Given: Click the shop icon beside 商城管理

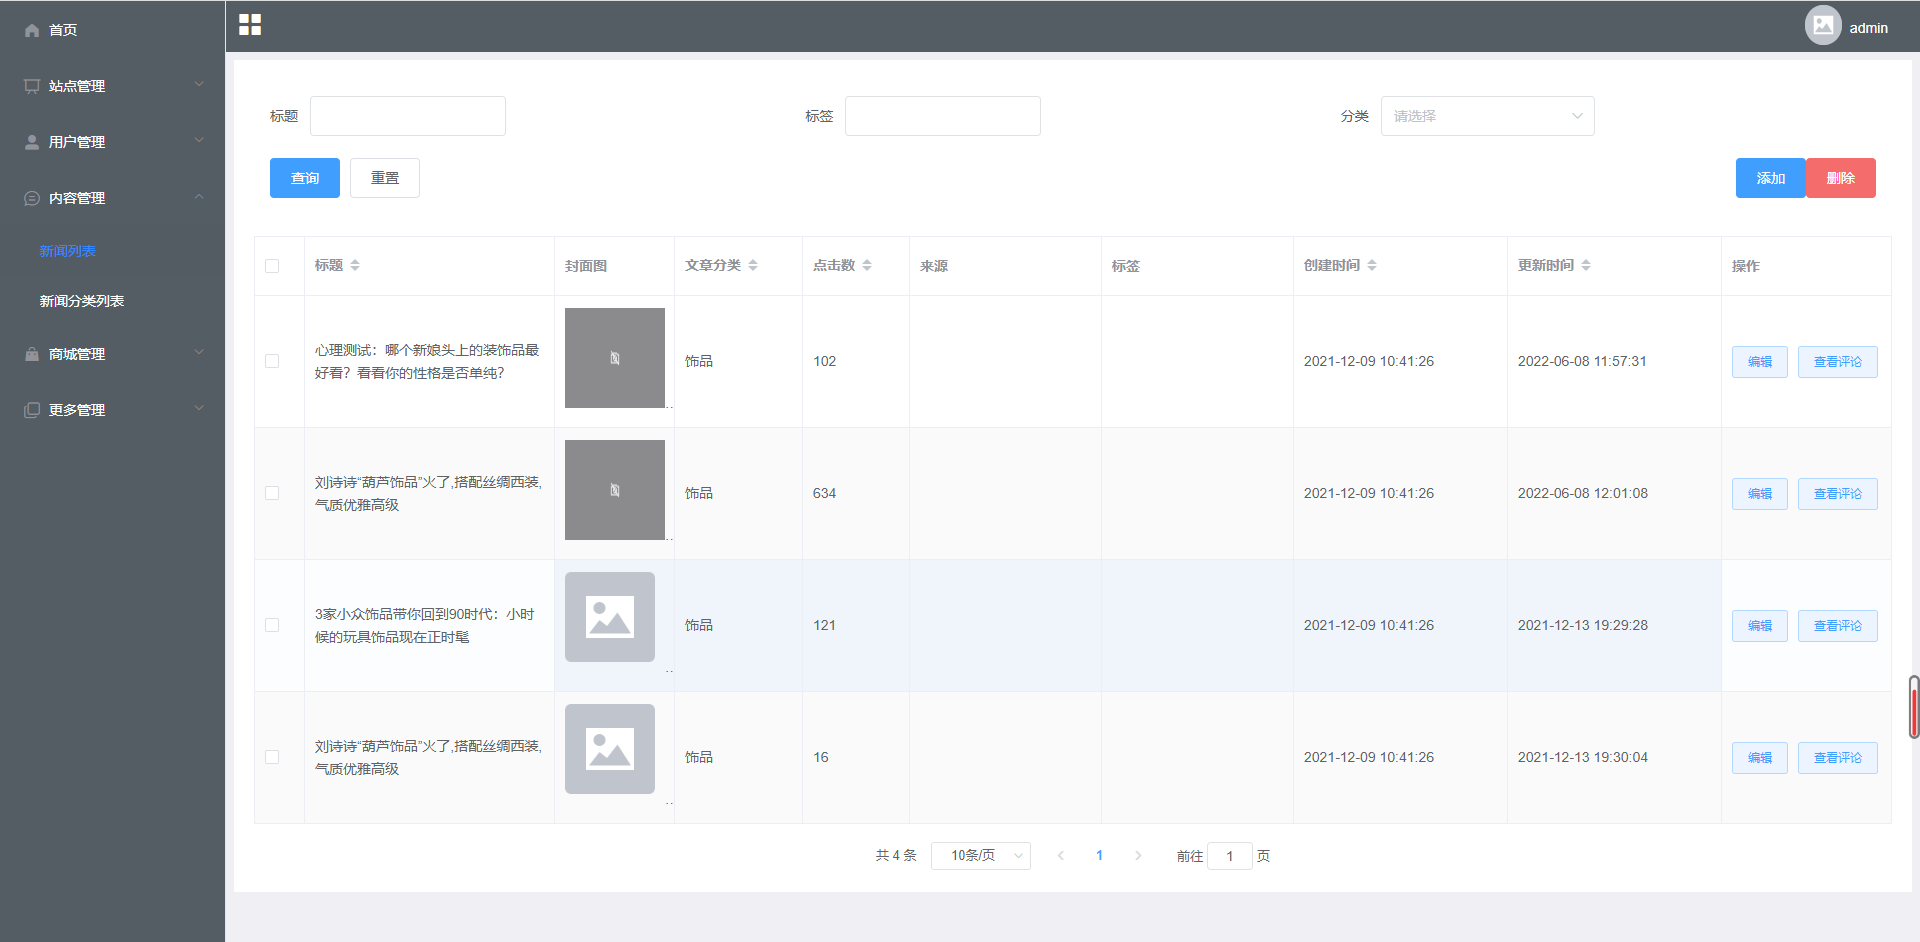Looking at the screenshot, I should [x=32, y=354].
